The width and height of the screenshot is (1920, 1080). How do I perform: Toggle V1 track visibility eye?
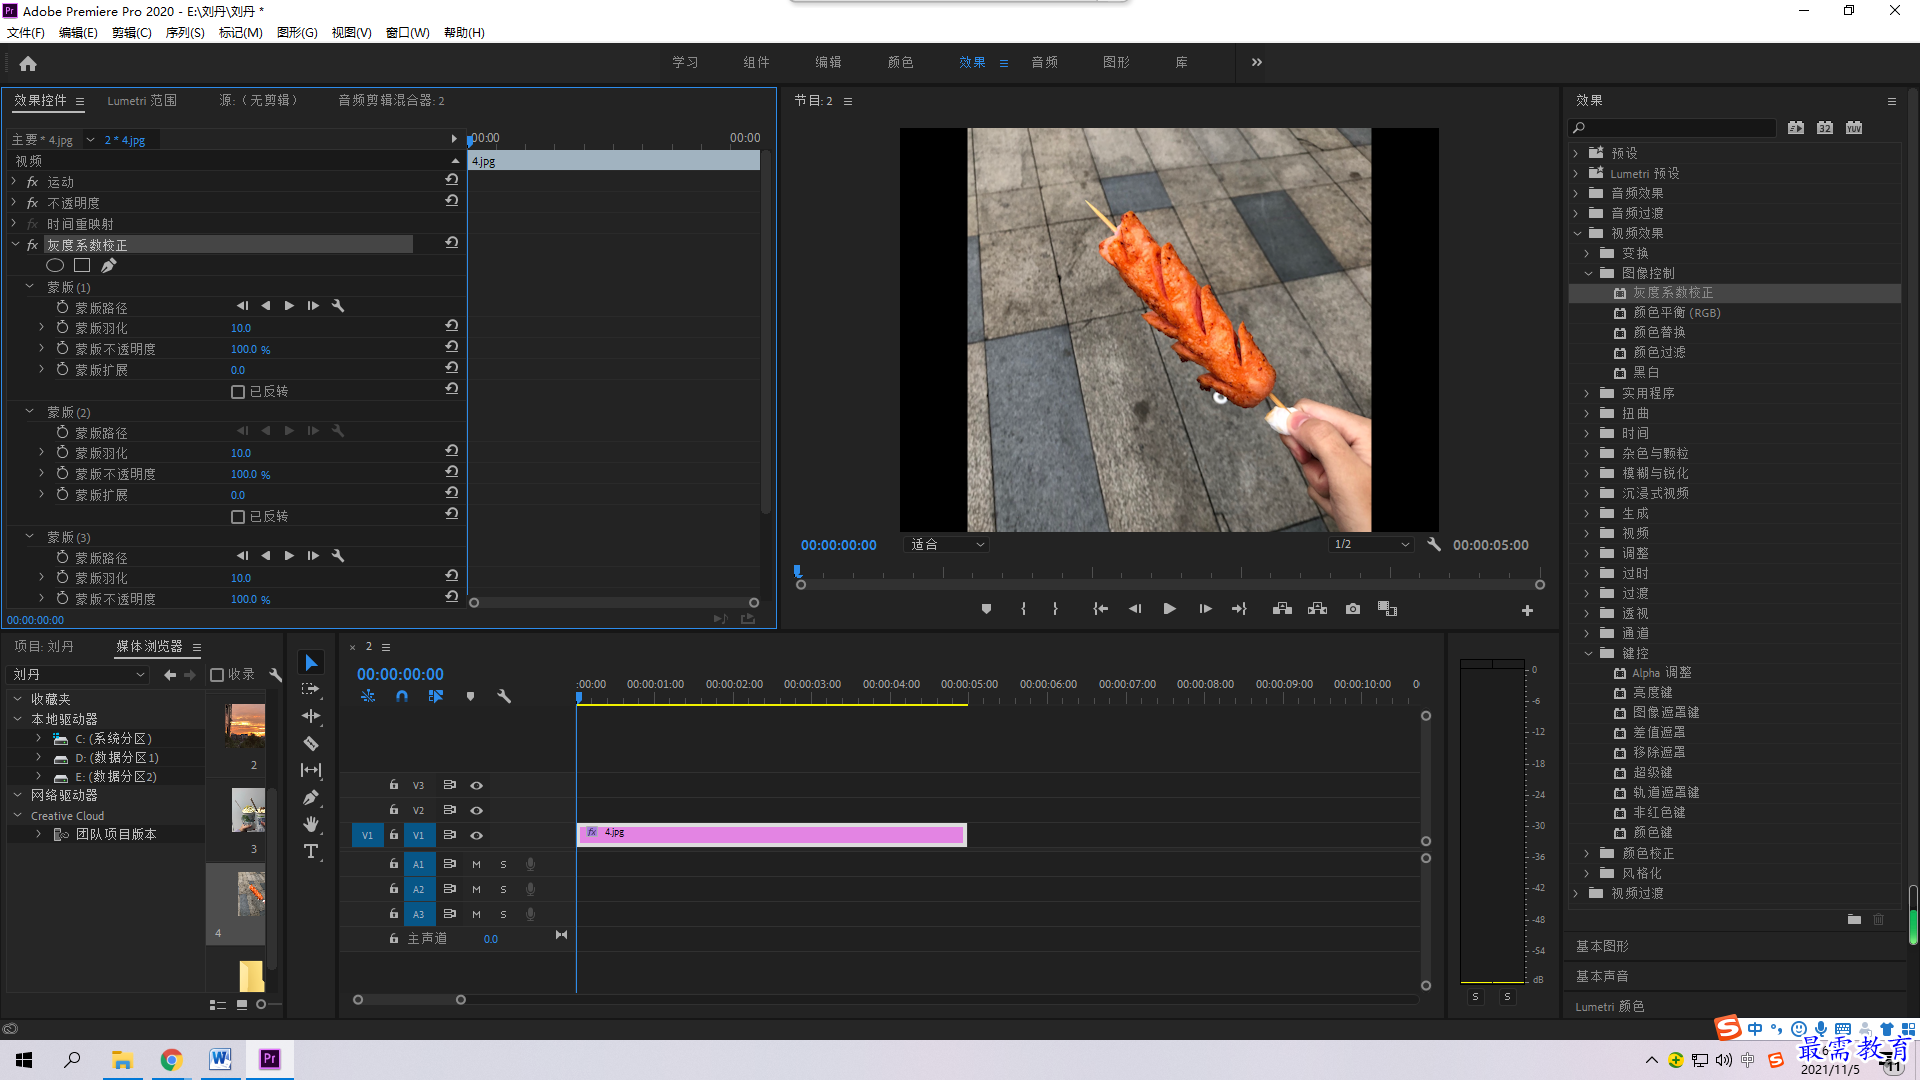click(477, 836)
